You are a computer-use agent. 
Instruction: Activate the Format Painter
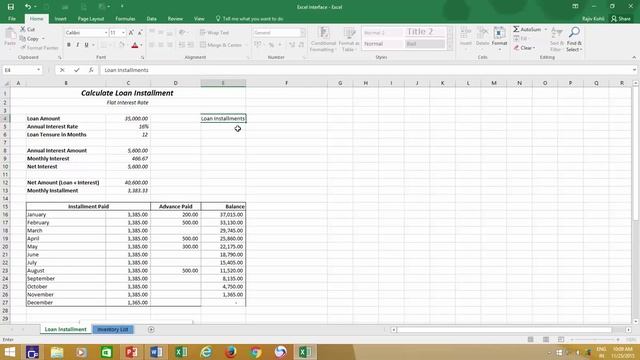pyautogui.click(x=39, y=48)
